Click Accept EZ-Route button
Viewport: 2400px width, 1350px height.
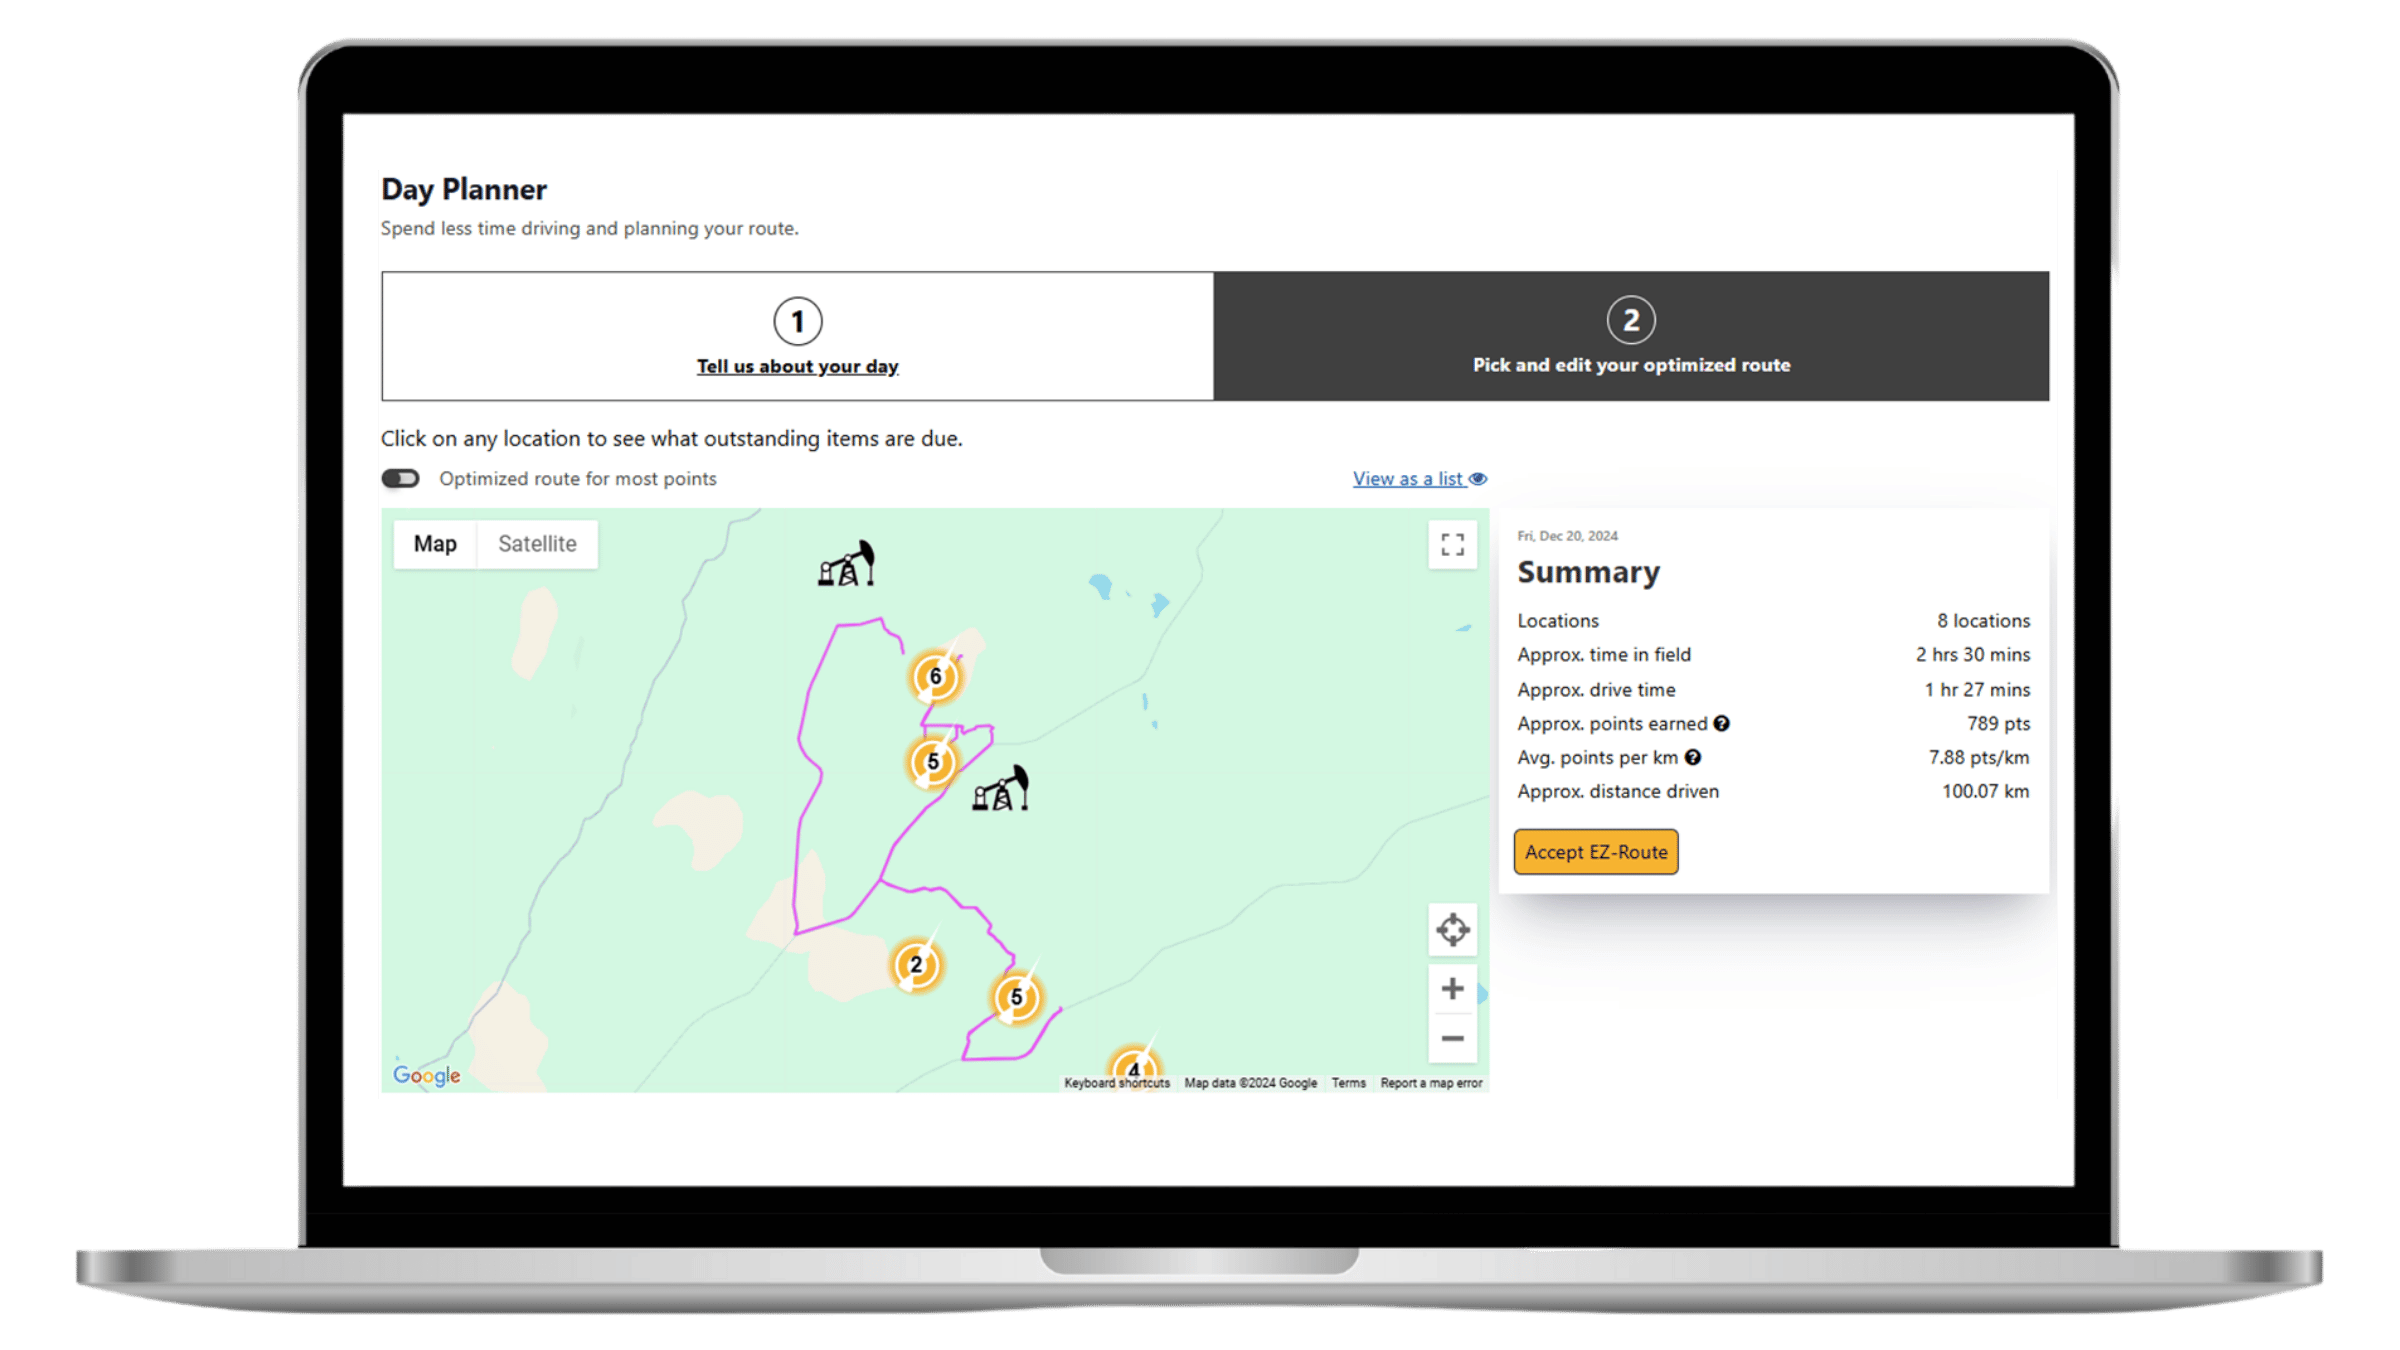(x=1596, y=852)
